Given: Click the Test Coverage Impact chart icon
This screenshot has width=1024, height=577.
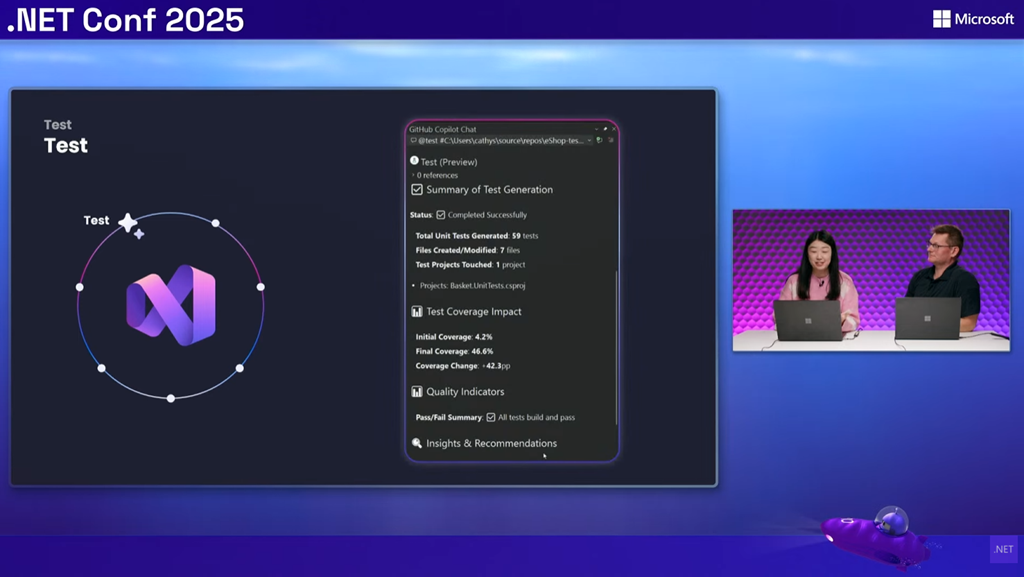Looking at the screenshot, I should pyautogui.click(x=417, y=312).
